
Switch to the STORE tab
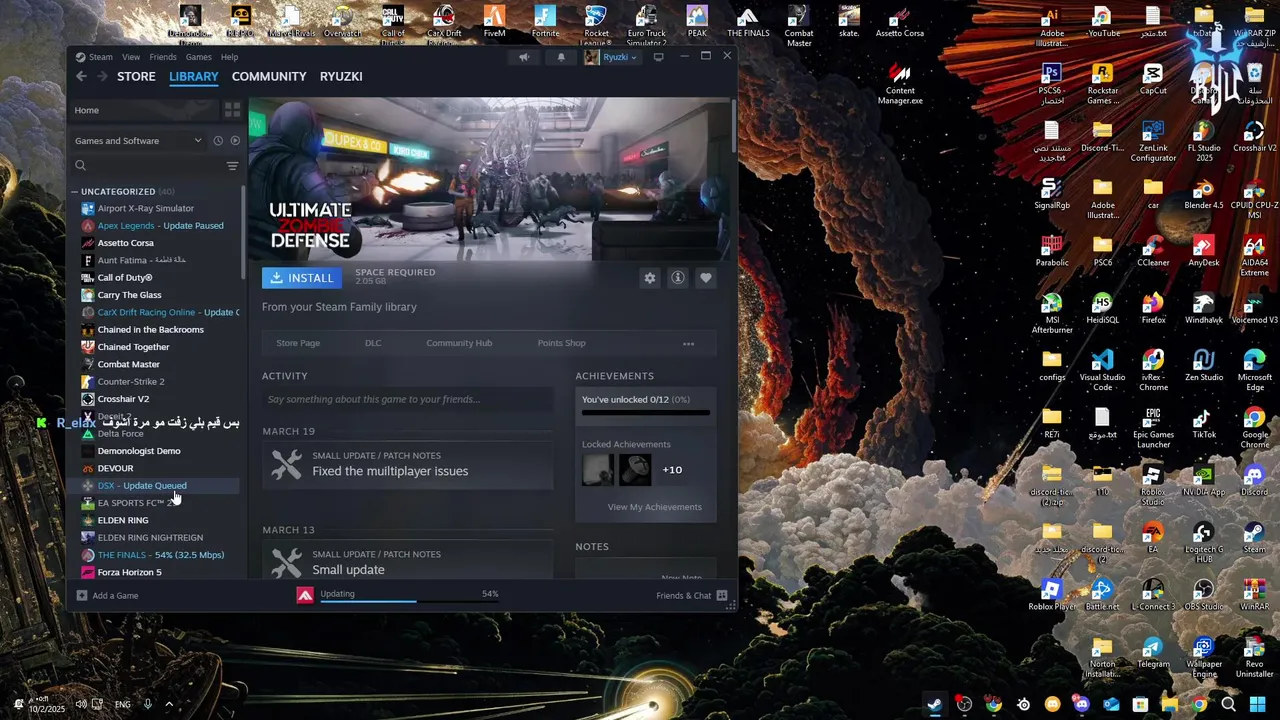136,76
